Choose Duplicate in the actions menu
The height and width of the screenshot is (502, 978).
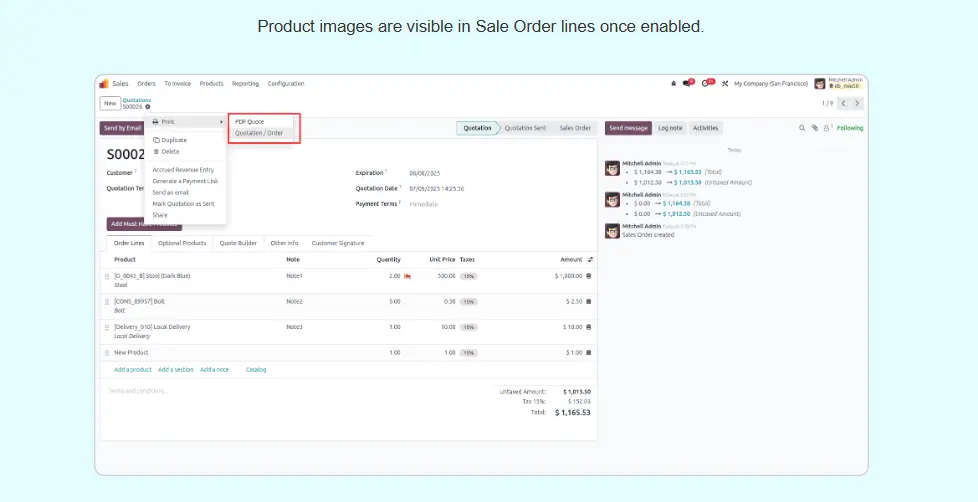click(173, 140)
